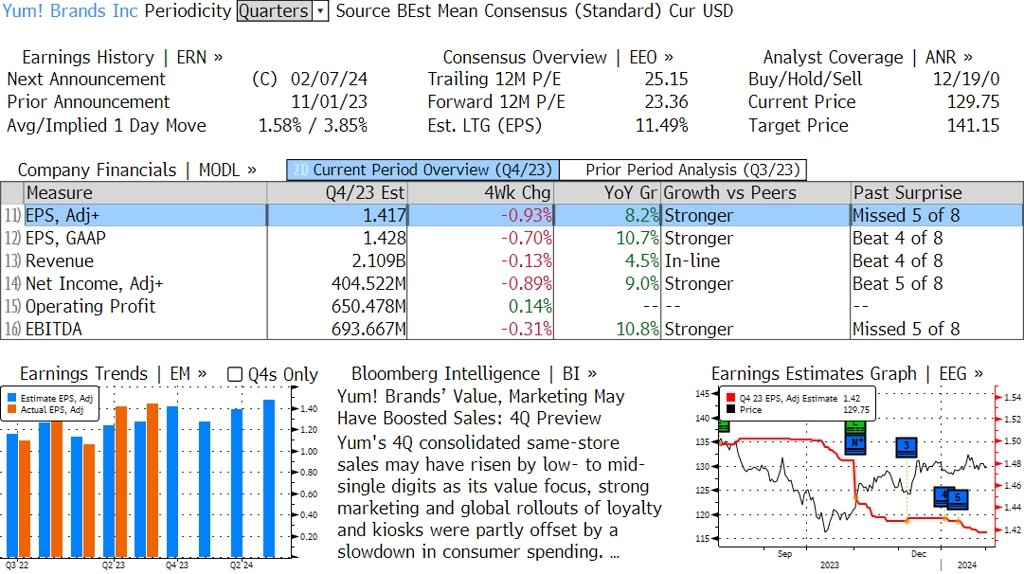Viewport: 1024px width, 574px height.
Task: Click the 10.7% YoY growth value
Action: 637,238
